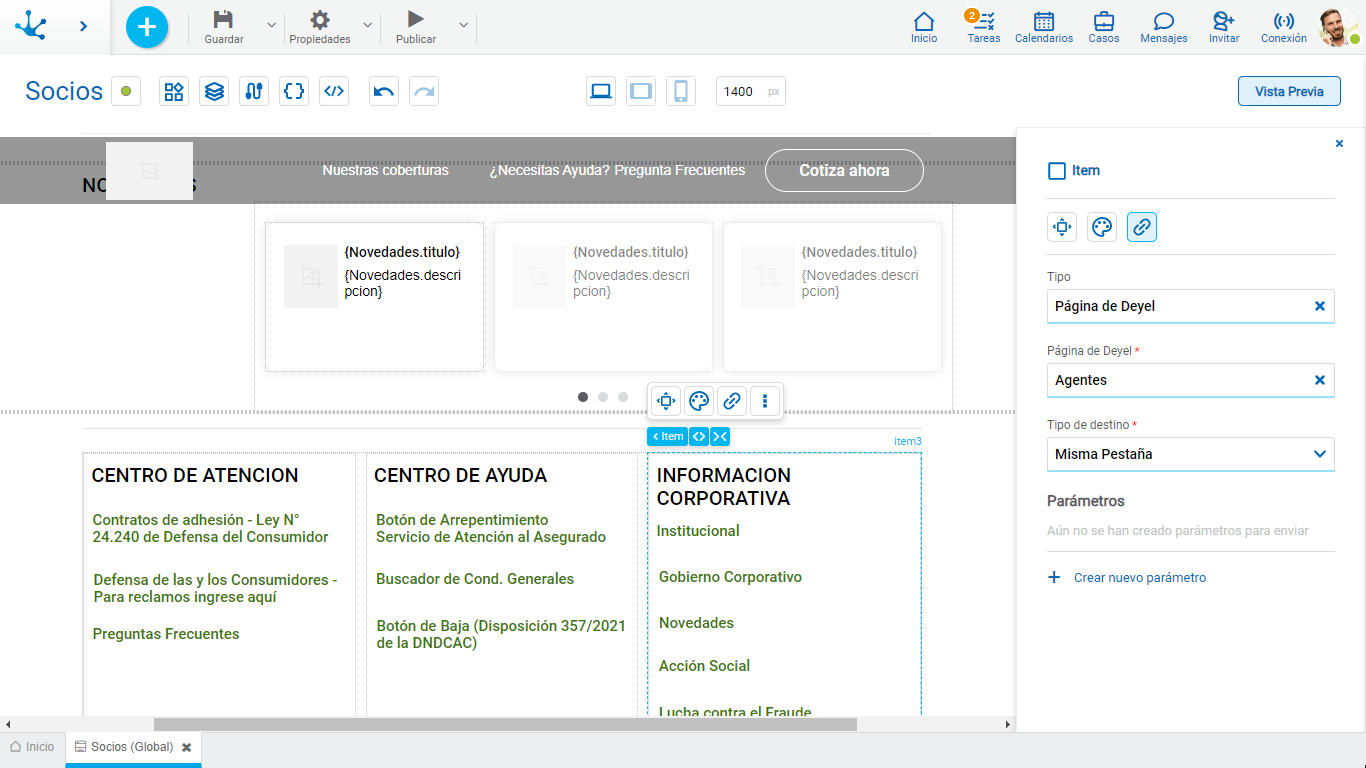Click floating toolbar palette style icon
The width and height of the screenshot is (1366, 768).
[699, 401]
